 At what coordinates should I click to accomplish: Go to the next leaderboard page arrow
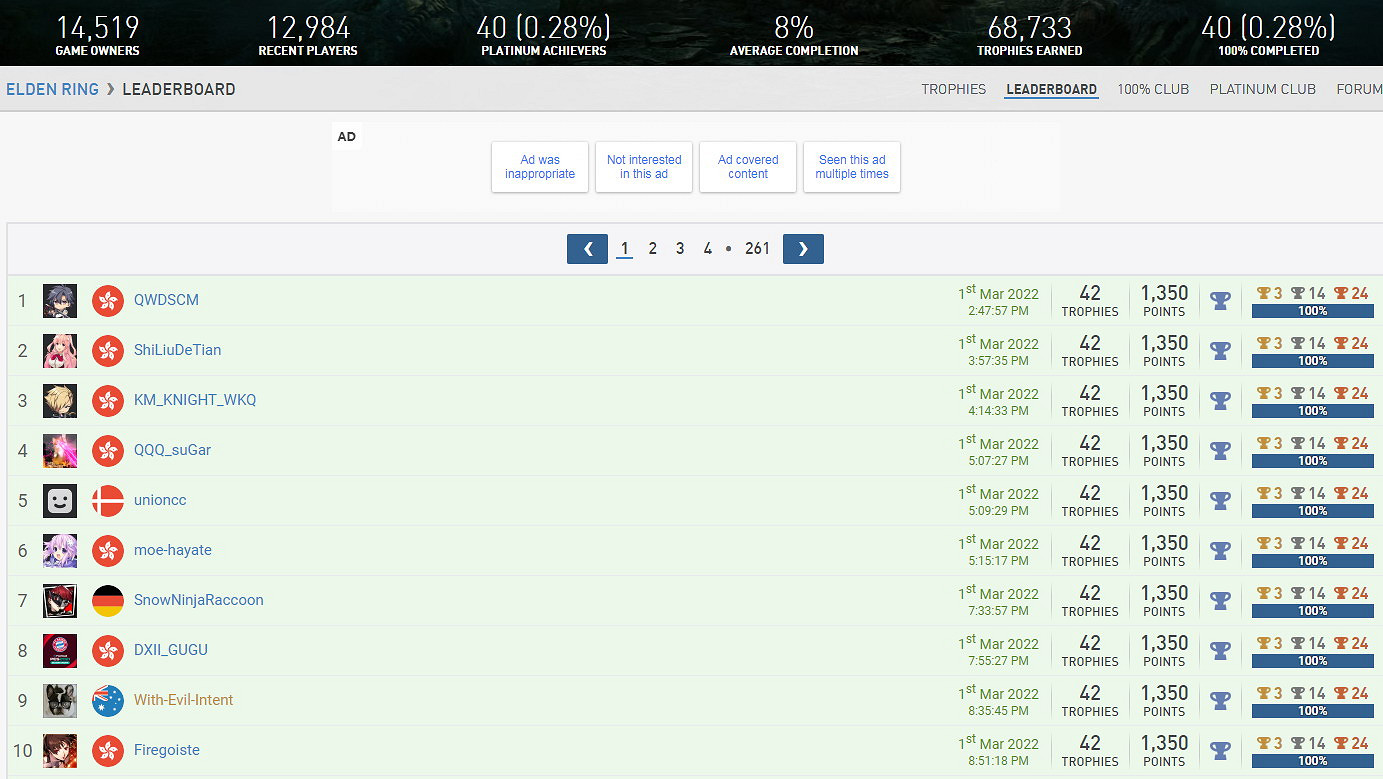click(803, 249)
